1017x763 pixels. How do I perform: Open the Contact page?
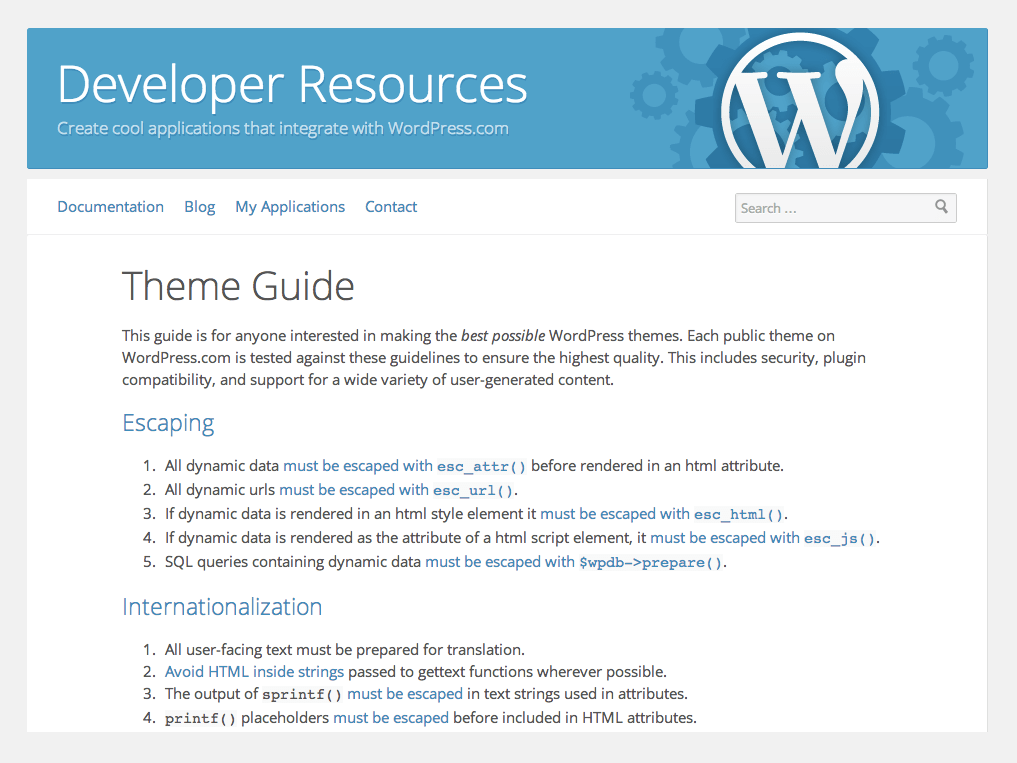[x=390, y=206]
